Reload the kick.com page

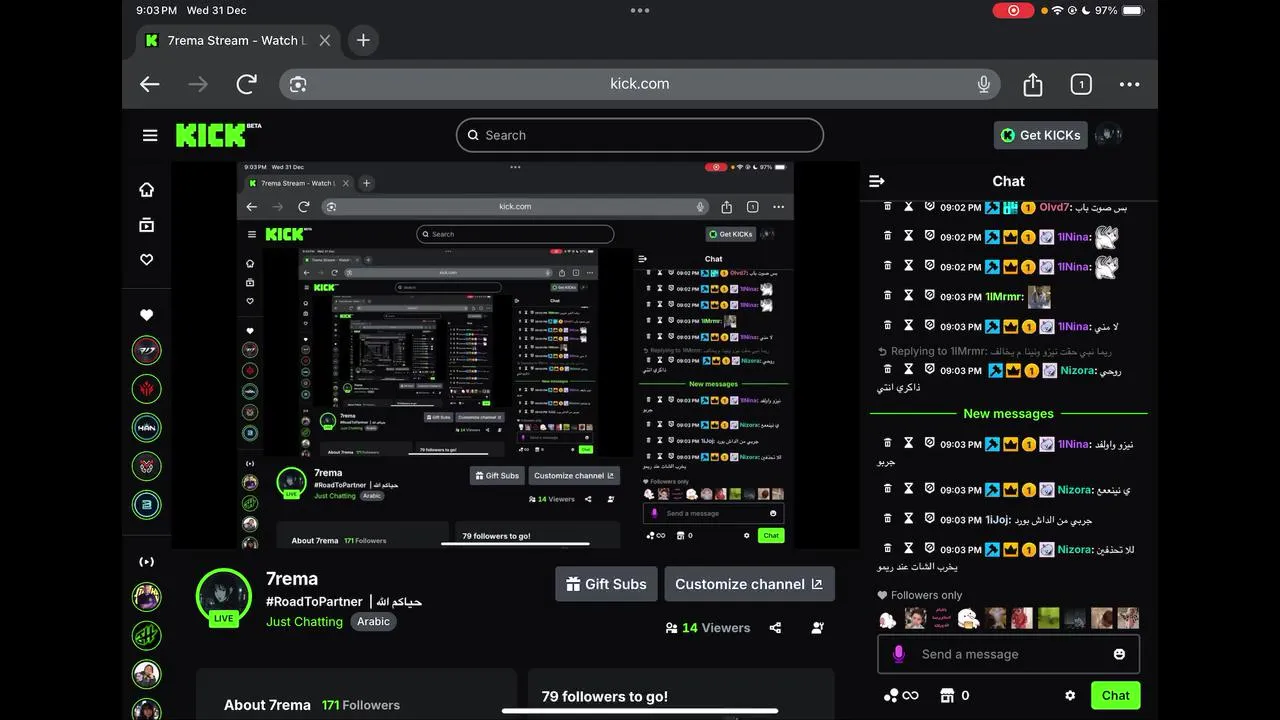247,84
